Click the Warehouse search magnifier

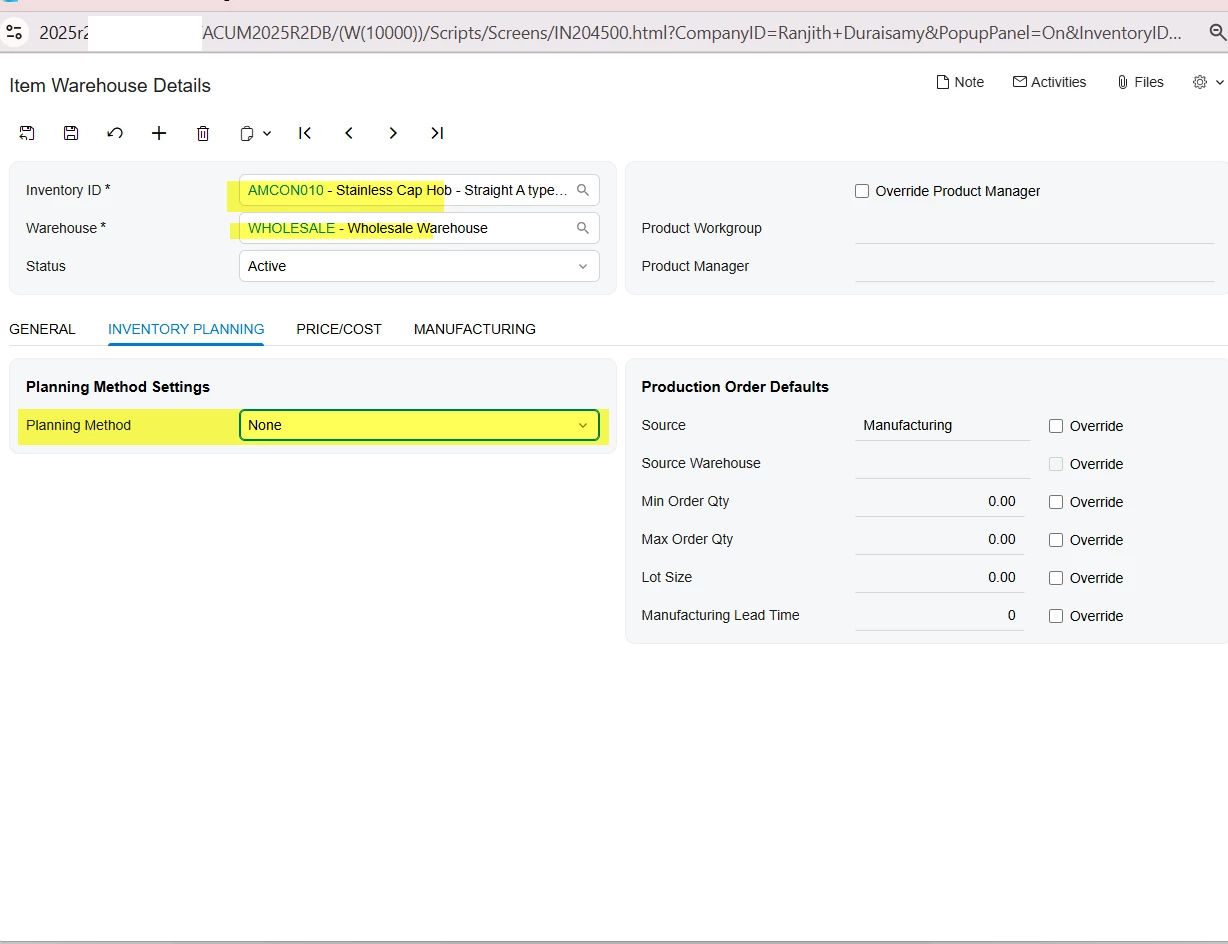coord(583,228)
